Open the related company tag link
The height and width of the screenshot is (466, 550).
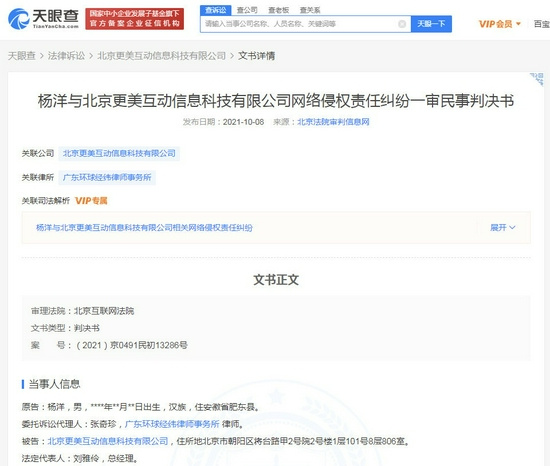(119, 154)
